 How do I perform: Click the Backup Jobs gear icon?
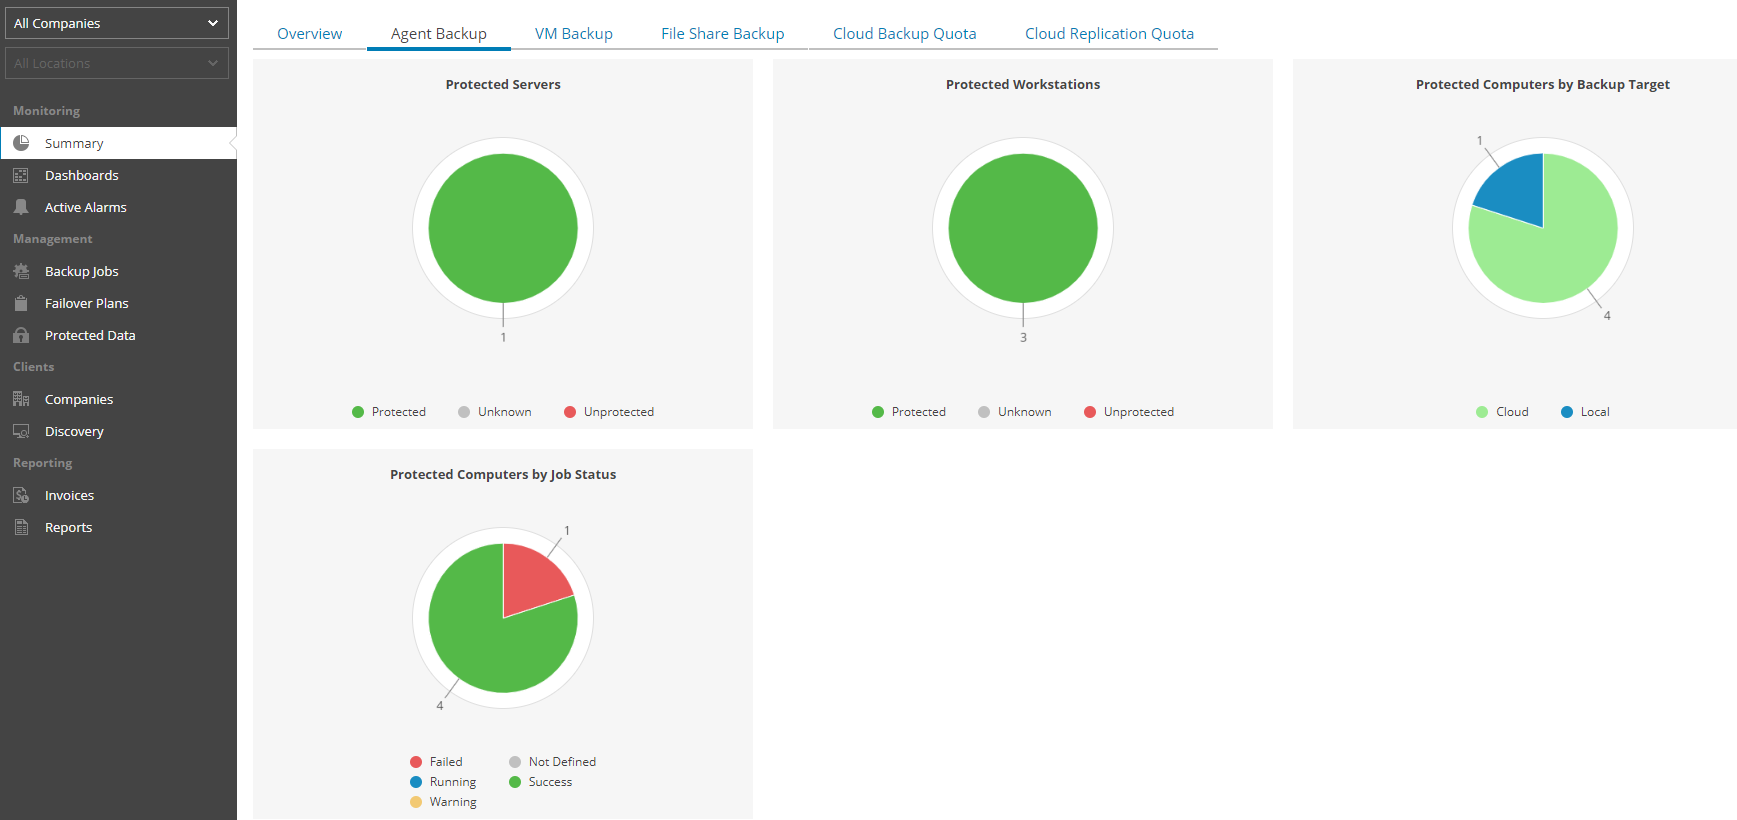point(21,271)
